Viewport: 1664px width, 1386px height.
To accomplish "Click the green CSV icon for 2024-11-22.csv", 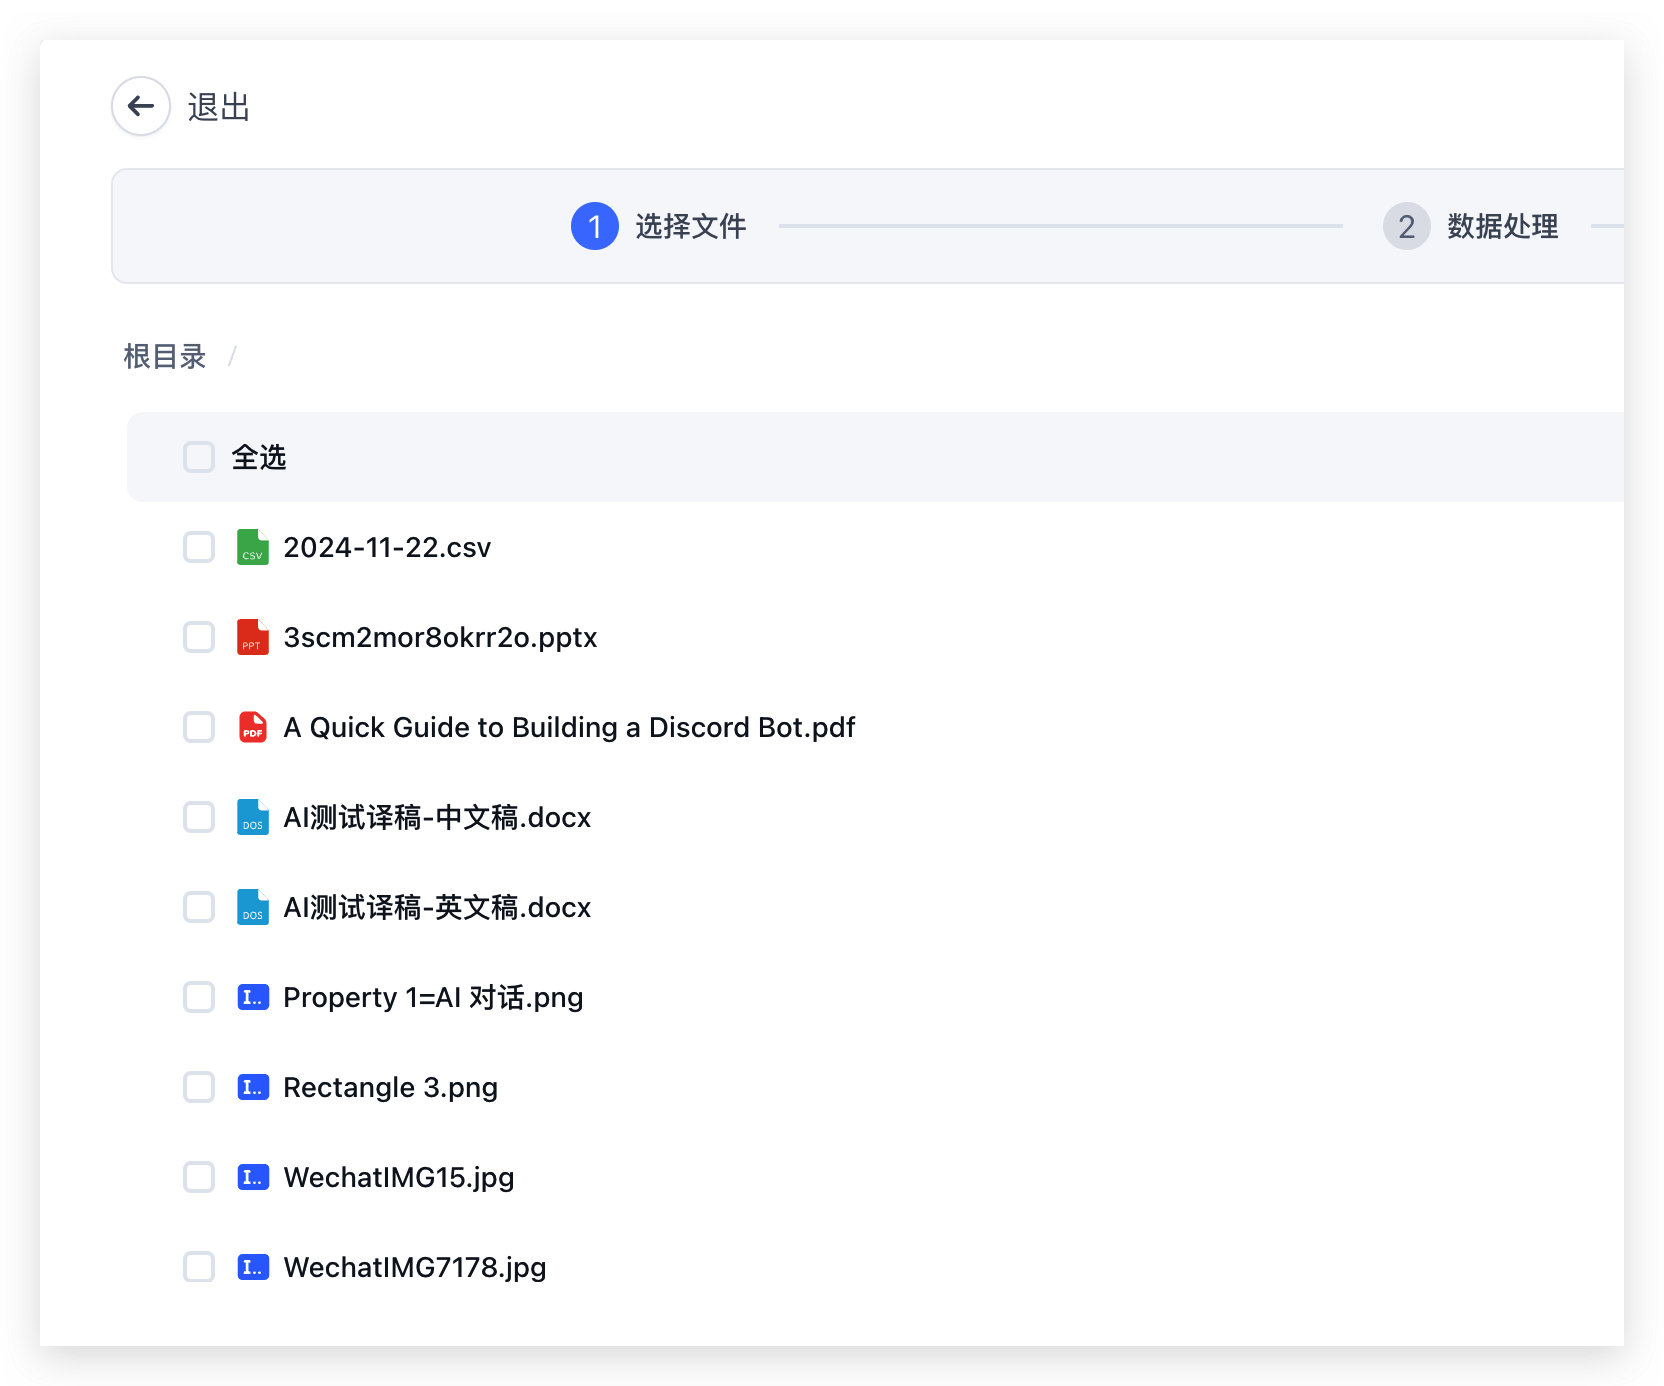I will coord(252,547).
